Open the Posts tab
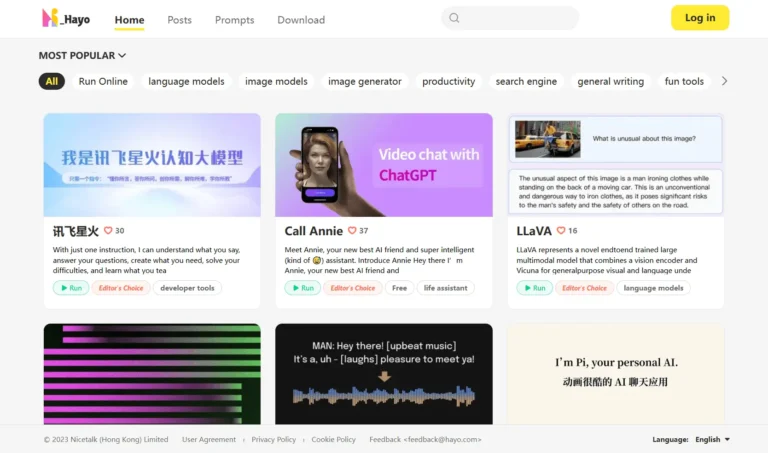This screenshot has width=768, height=453. (179, 20)
